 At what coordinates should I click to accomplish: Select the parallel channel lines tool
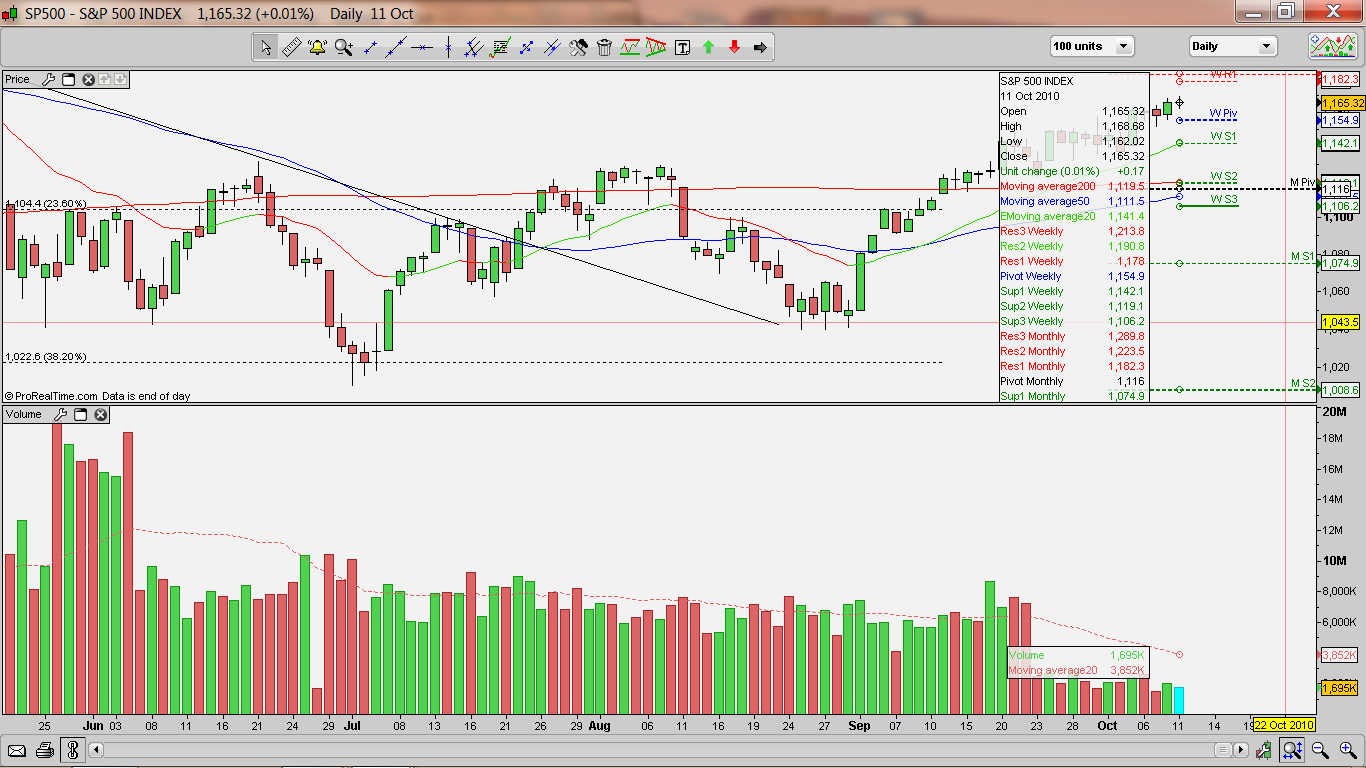[x=474, y=47]
